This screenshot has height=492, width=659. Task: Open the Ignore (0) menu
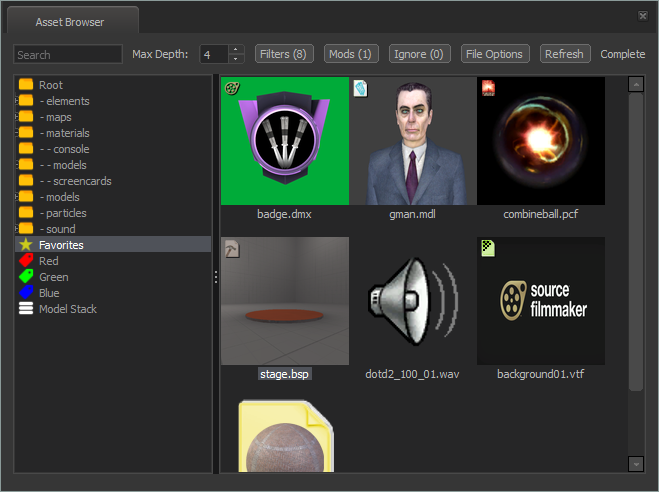[x=419, y=54]
